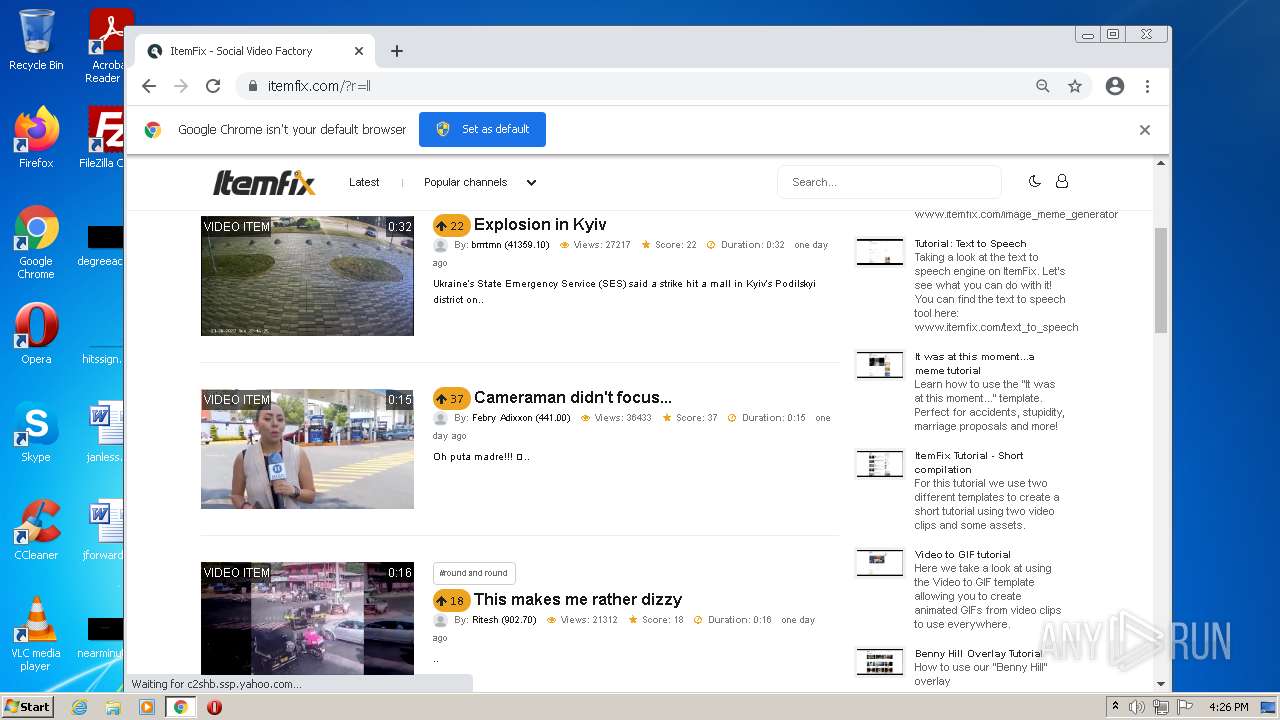Toggle dark mode moon icon
Image resolution: width=1280 pixels, height=720 pixels.
(1035, 181)
